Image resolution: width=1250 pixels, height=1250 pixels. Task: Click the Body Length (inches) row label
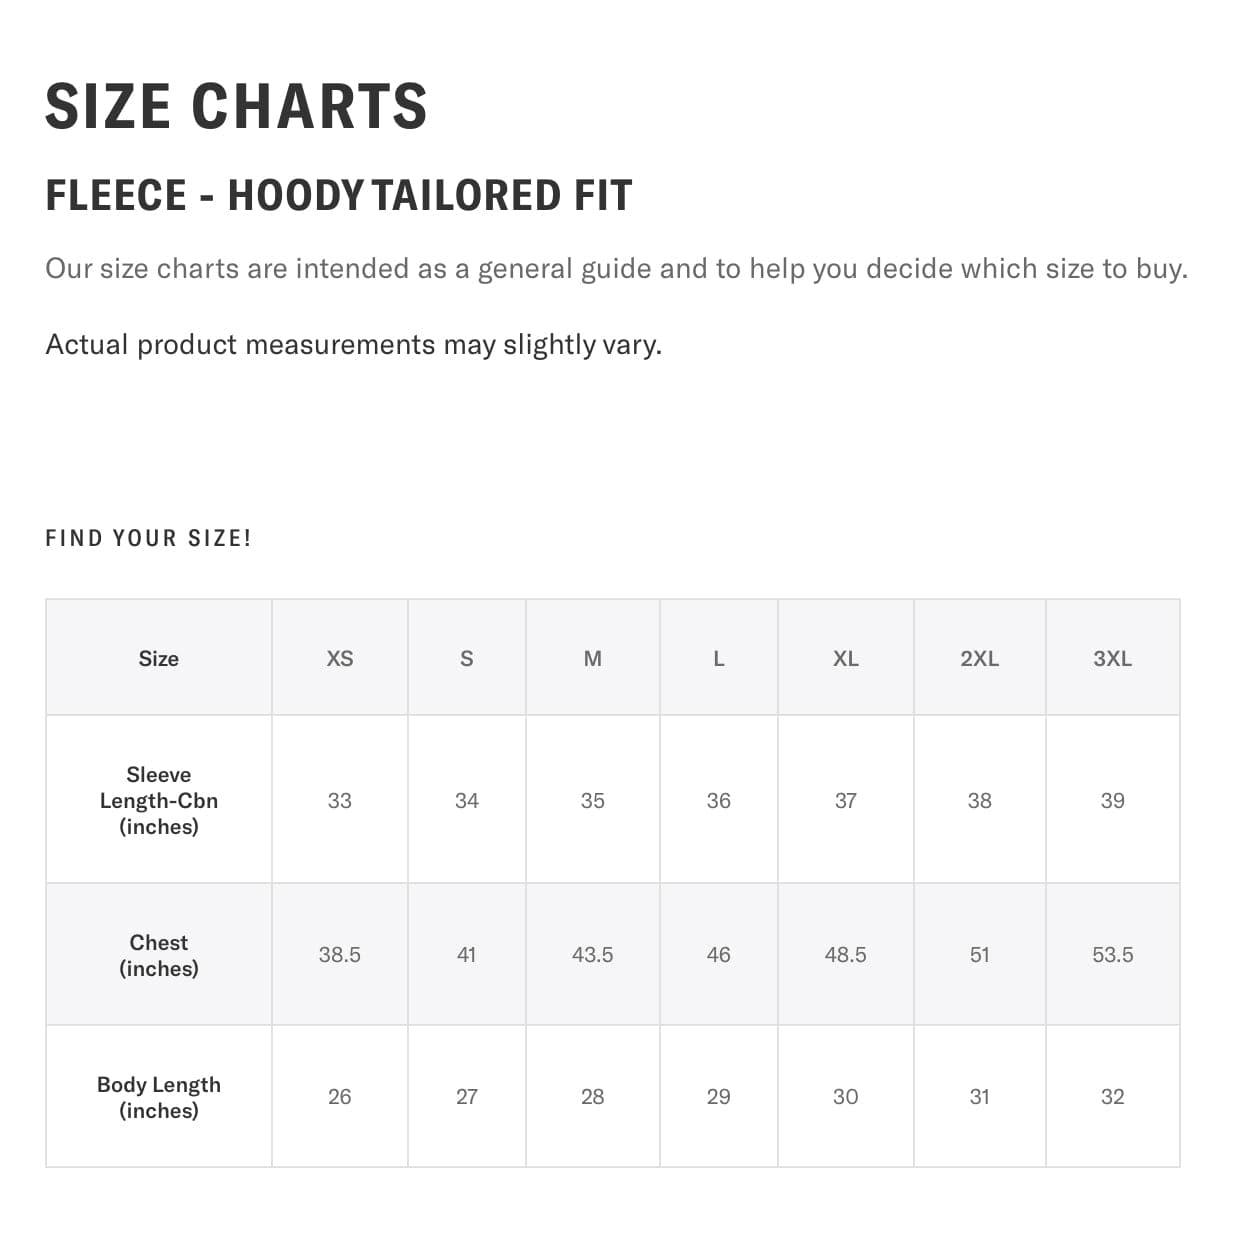point(159,1097)
